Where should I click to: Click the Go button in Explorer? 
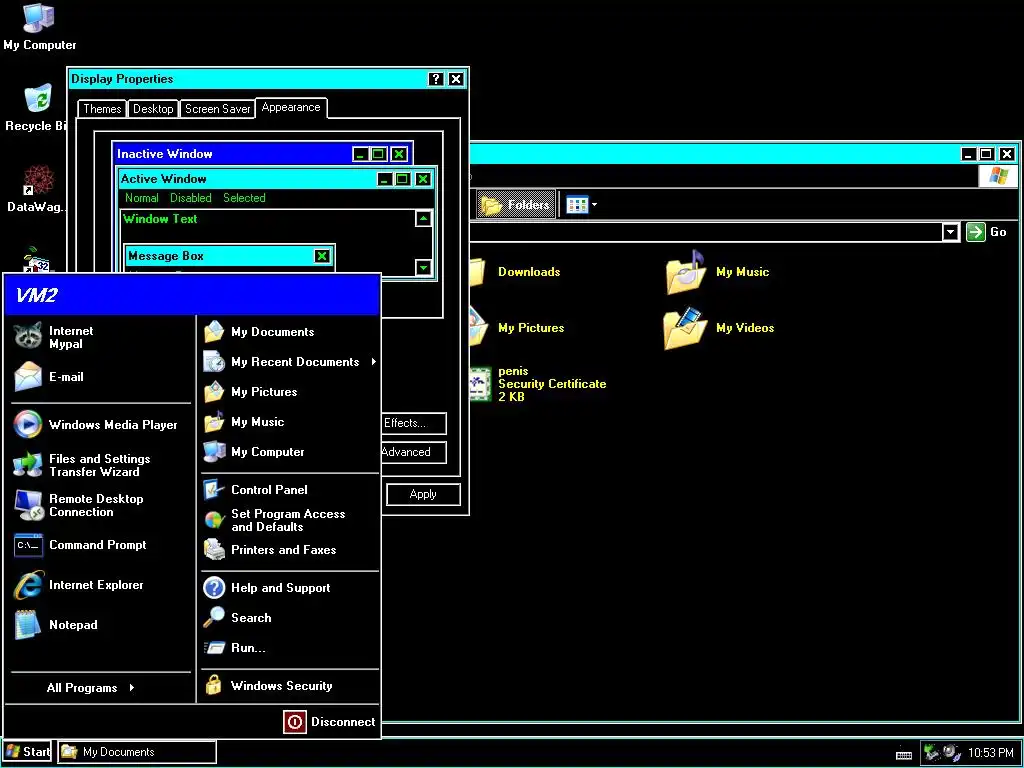pyautogui.click(x=987, y=232)
